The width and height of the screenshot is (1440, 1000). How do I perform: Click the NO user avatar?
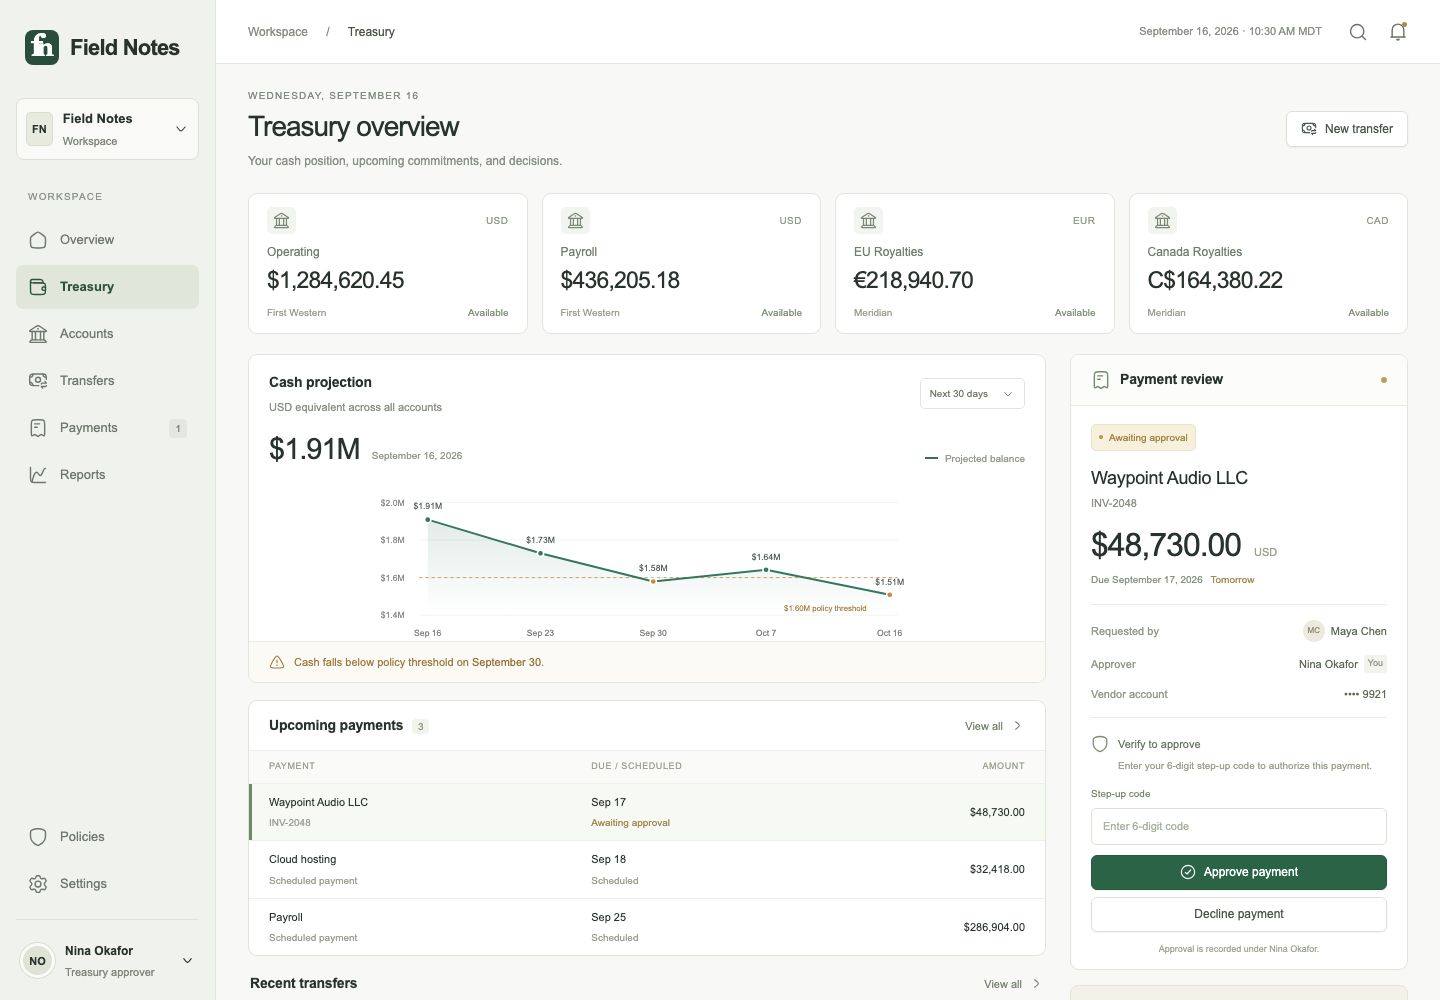(x=37, y=961)
